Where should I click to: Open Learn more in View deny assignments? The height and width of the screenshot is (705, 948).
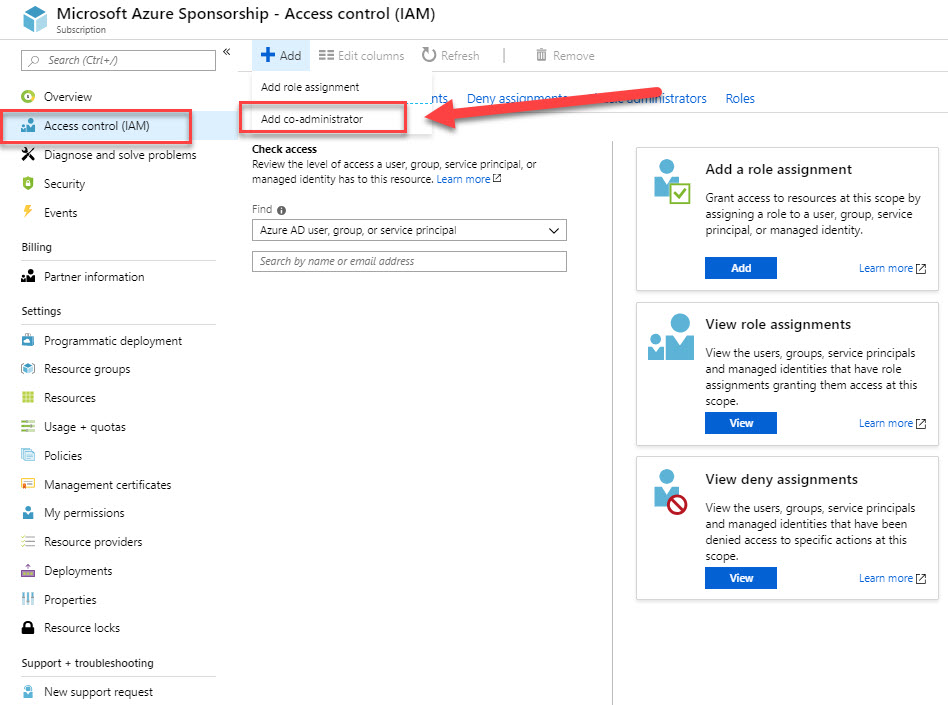[x=892, y=578]
